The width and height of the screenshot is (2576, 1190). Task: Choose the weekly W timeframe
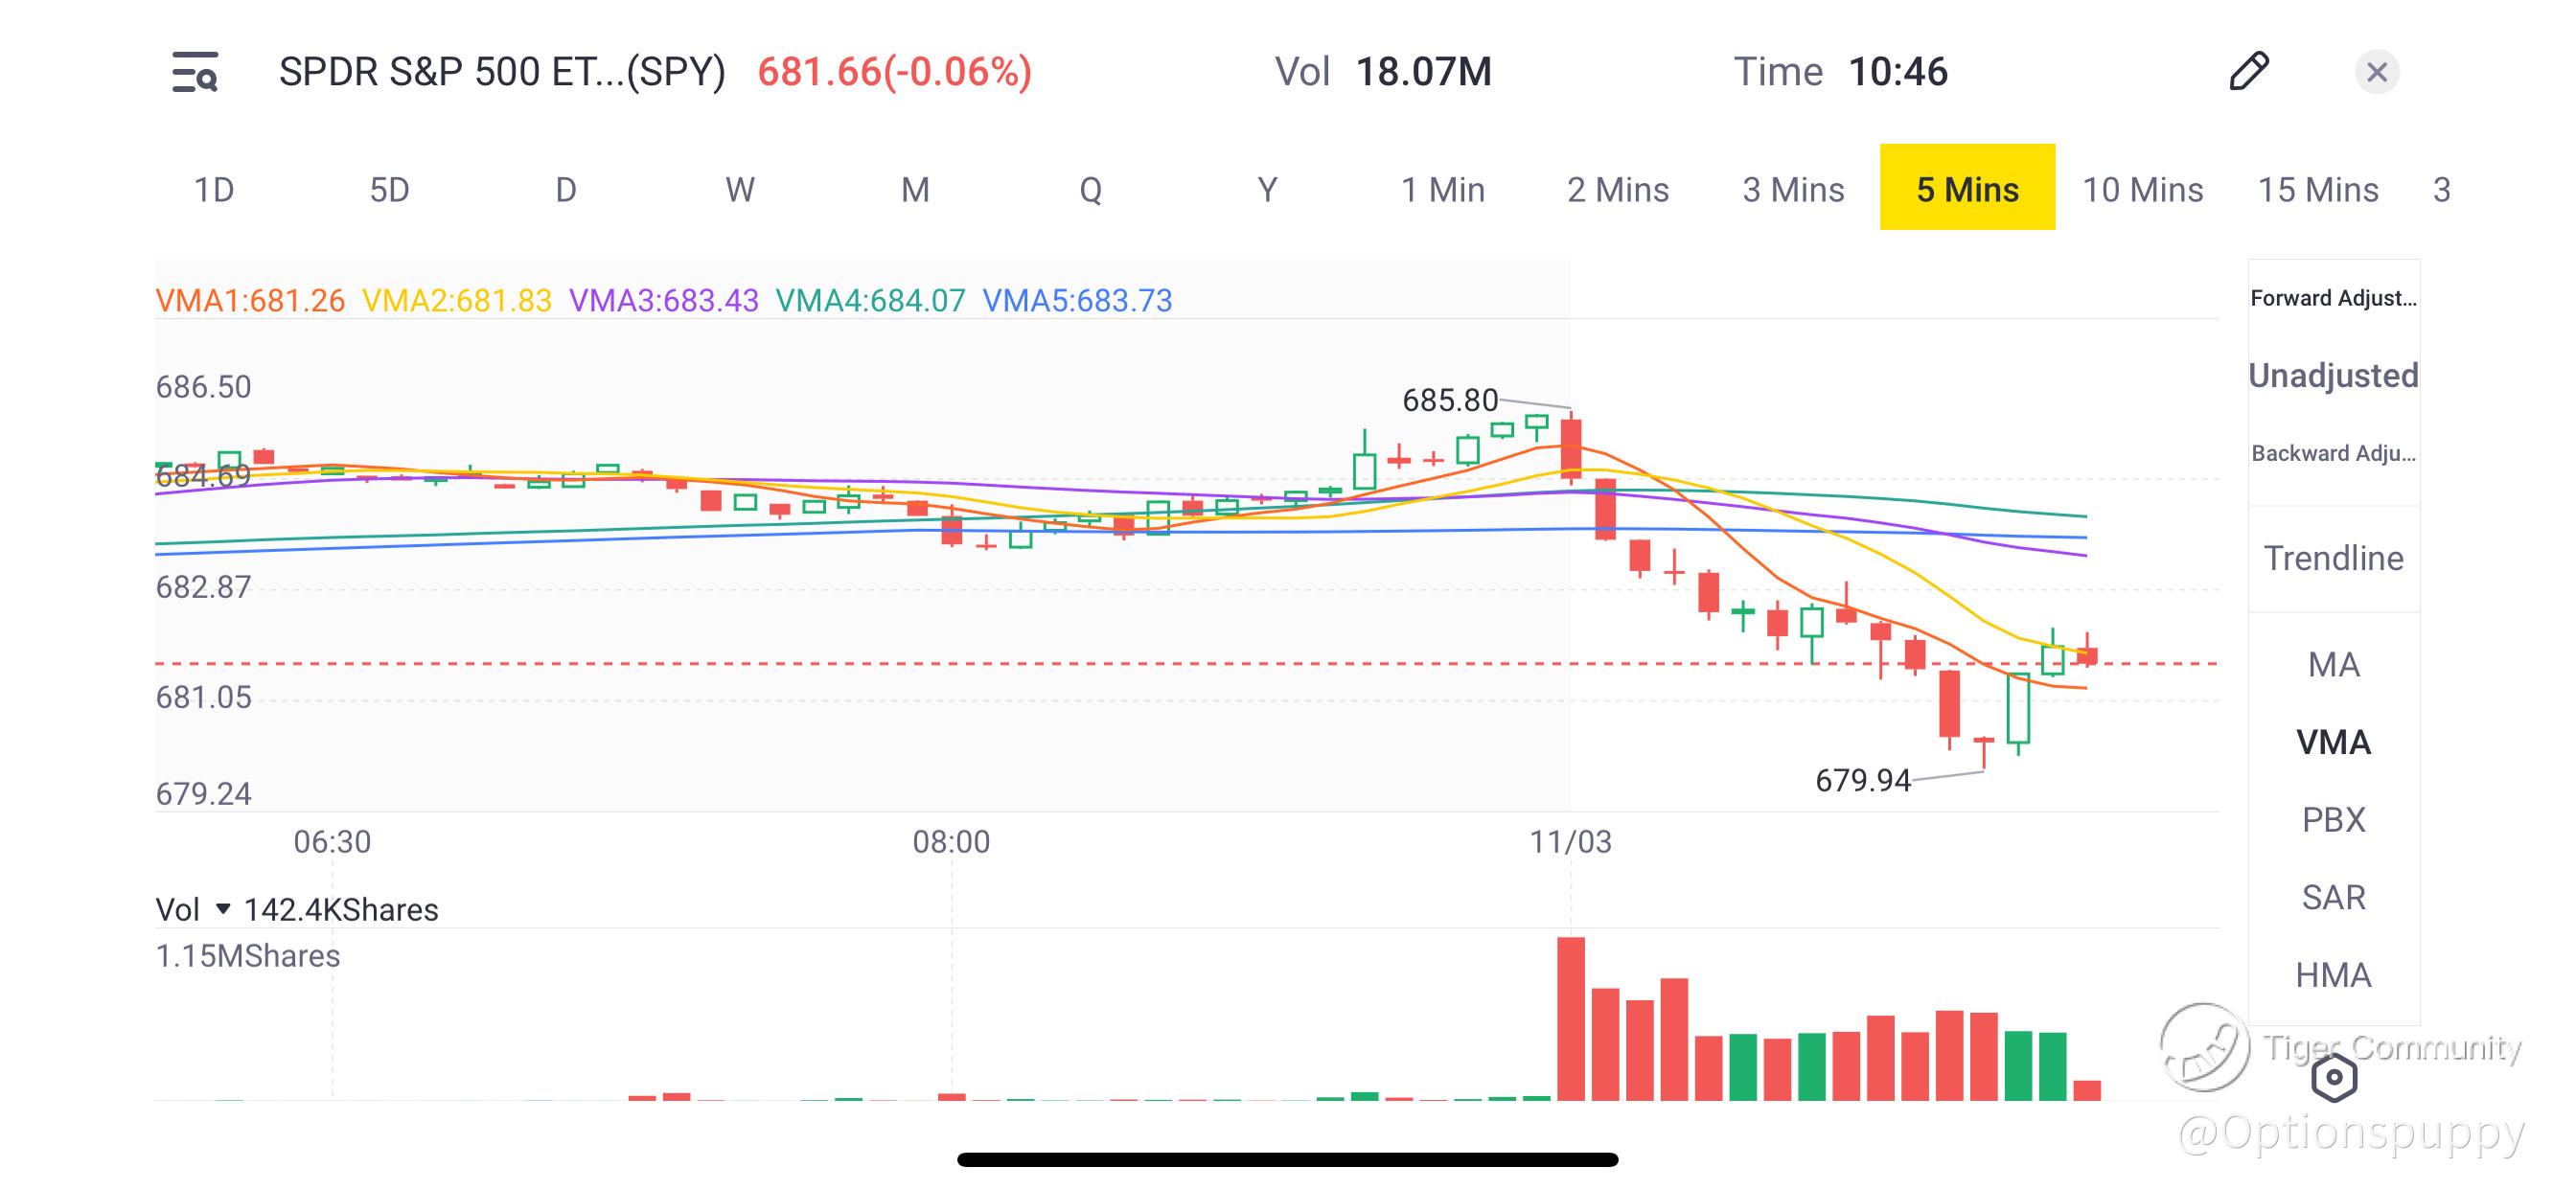click(x=740, y=189)
